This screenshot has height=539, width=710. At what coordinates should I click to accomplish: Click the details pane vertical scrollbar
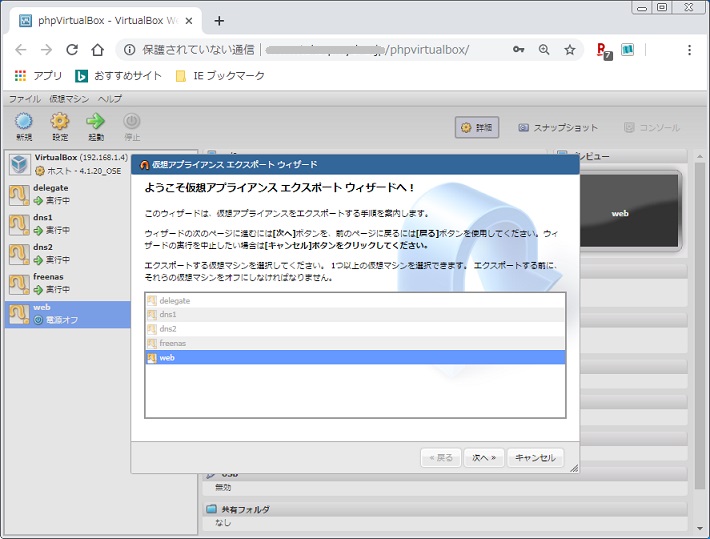(x=699, y=326)
